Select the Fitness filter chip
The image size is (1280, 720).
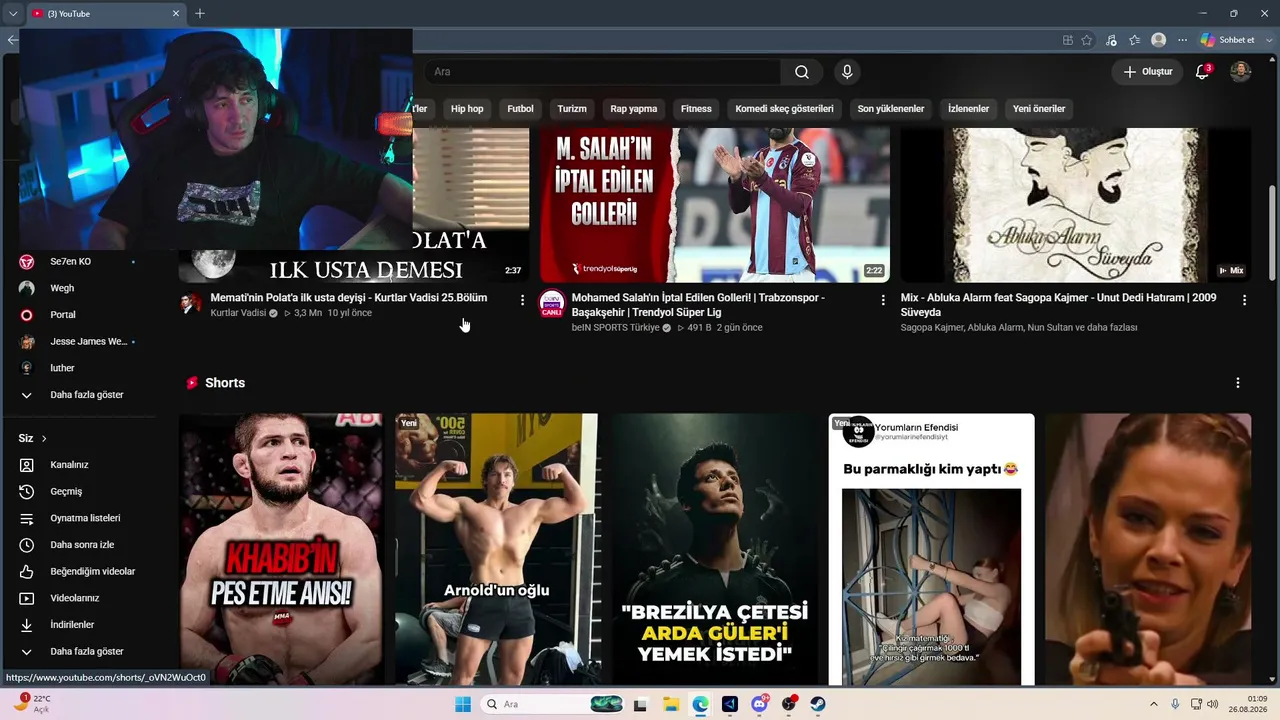(696, 109)
